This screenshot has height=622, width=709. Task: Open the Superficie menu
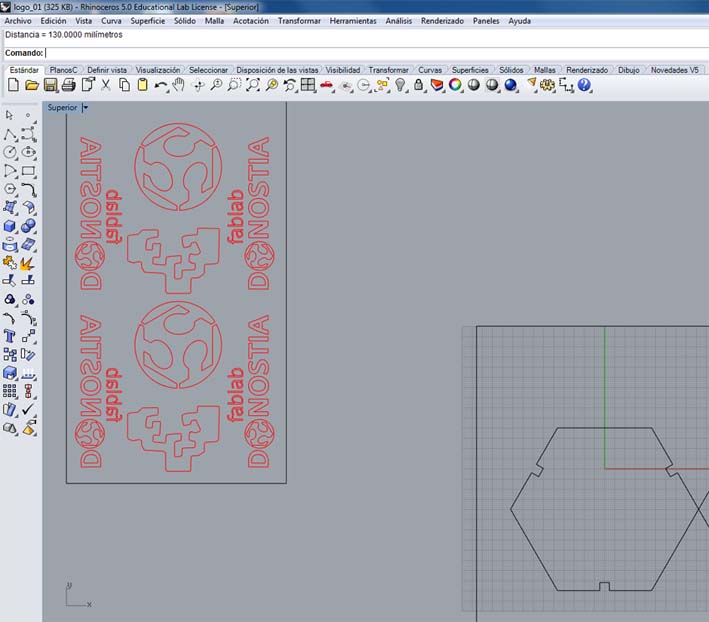pos(148,21)
